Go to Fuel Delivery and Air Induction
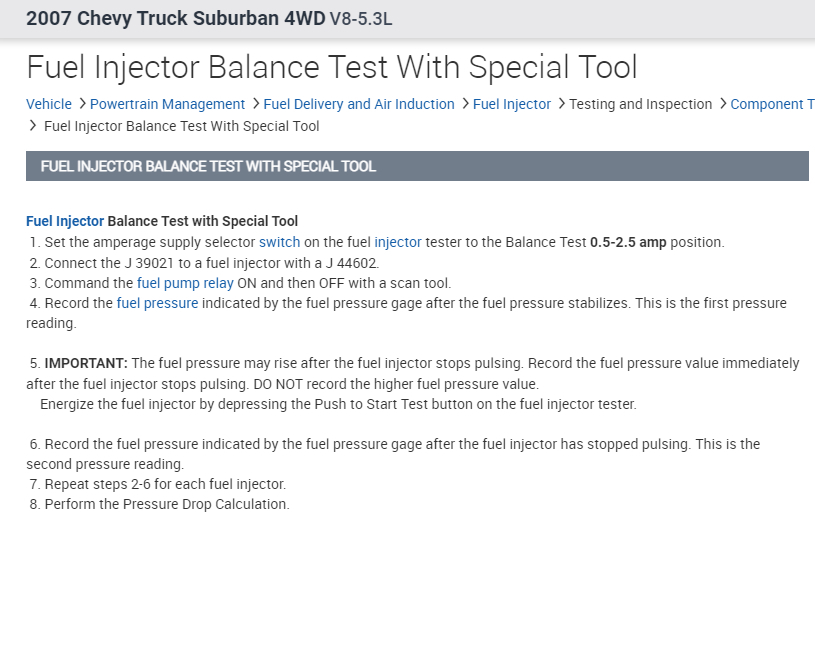The height and width of the screenshot is (670, 815). pos(359,104)
